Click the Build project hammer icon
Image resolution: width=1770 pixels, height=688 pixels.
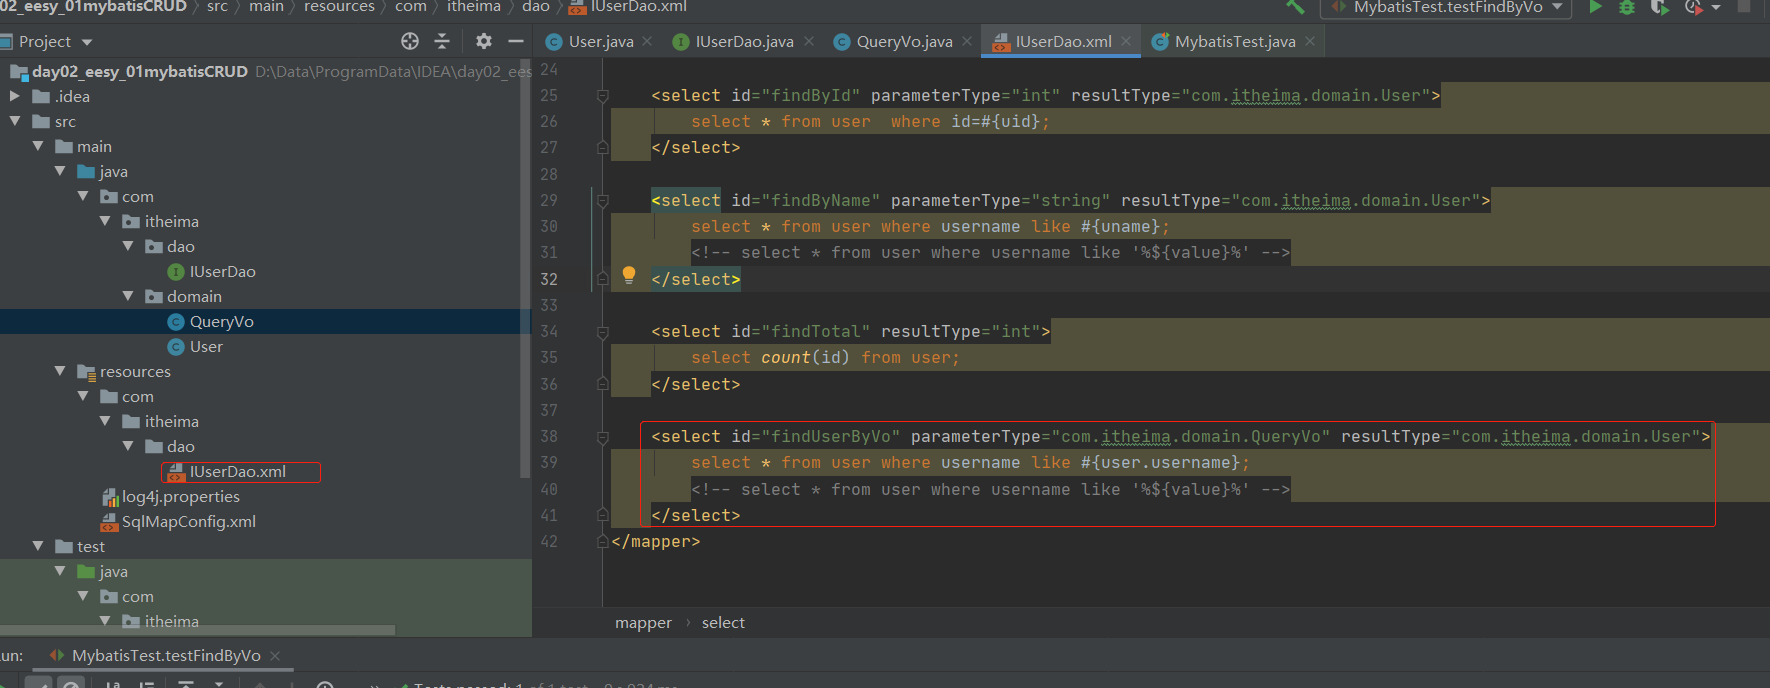1295,6
